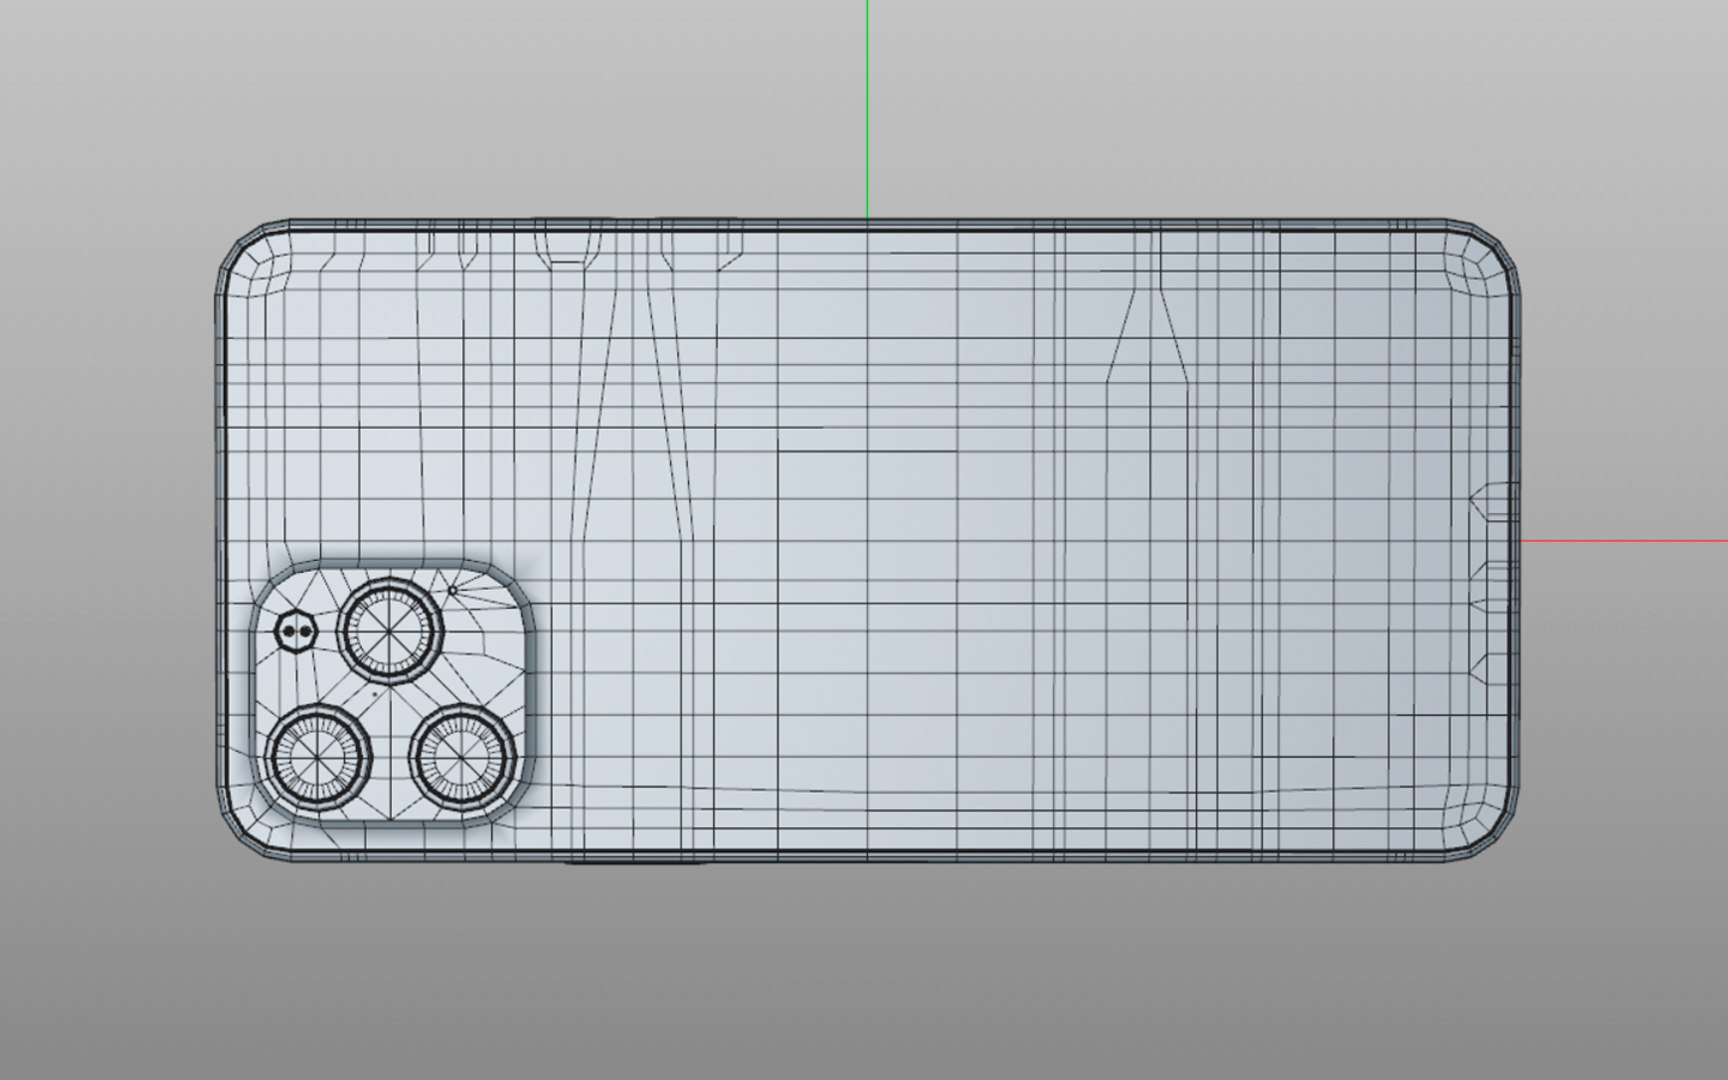Click the green vertical axis line
The width and height of the screenshot is (1728, 1080).
(x=867, y=108)
